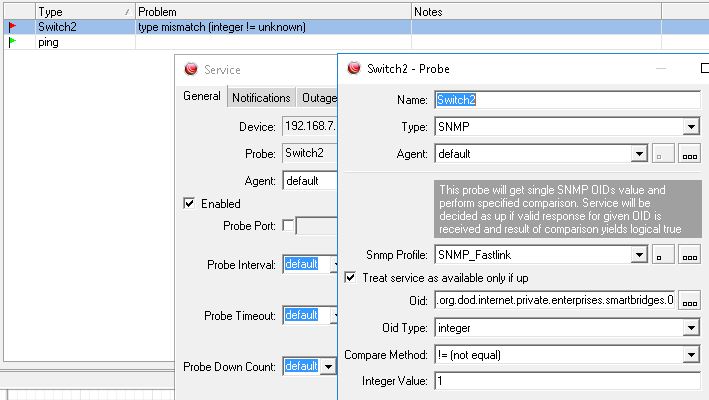Toggle the Enabled checkbox in Service window

189,203
